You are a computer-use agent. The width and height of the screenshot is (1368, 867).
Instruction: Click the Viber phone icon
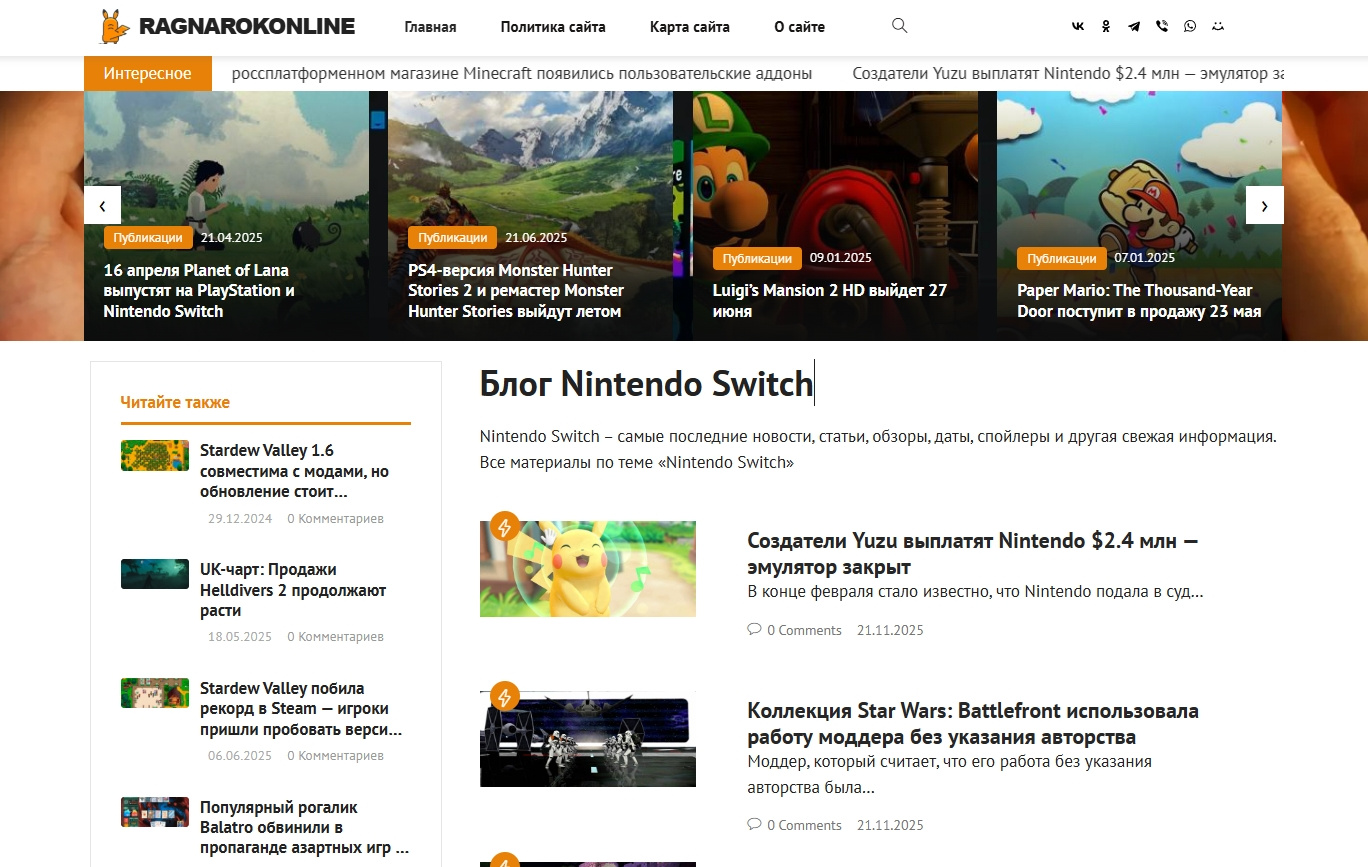(1162, 27)
